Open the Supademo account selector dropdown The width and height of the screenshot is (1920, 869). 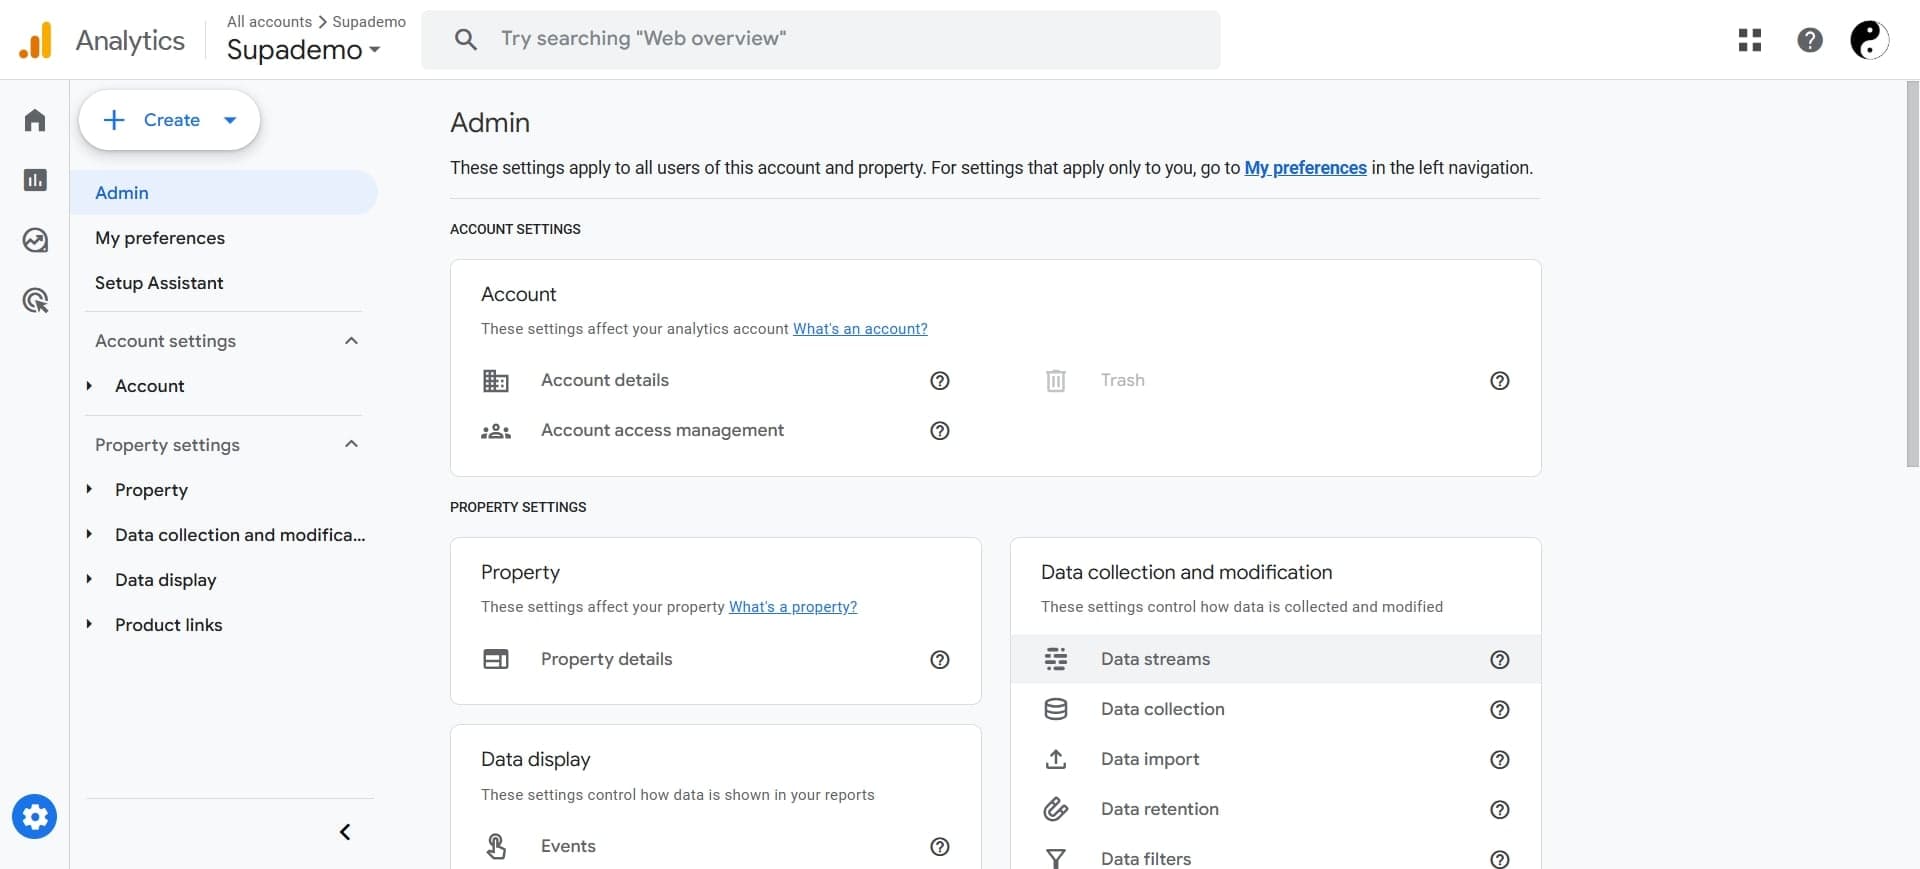(303, 49)
